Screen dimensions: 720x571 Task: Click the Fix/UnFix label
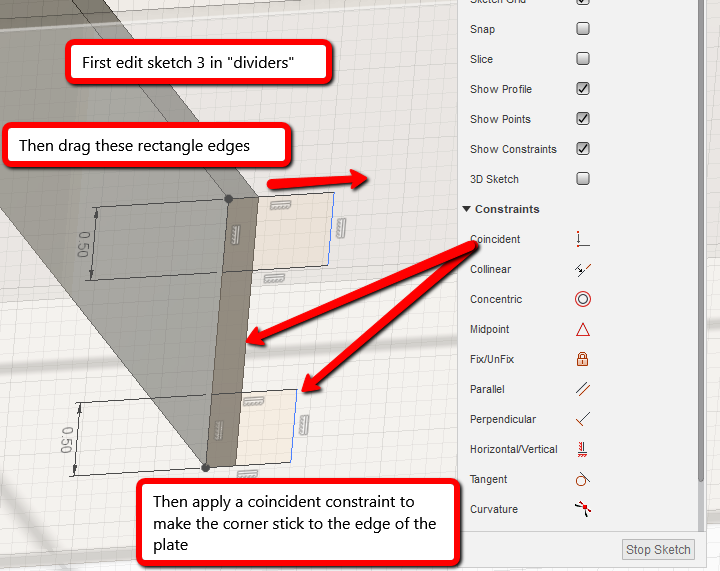coord(492,359)
